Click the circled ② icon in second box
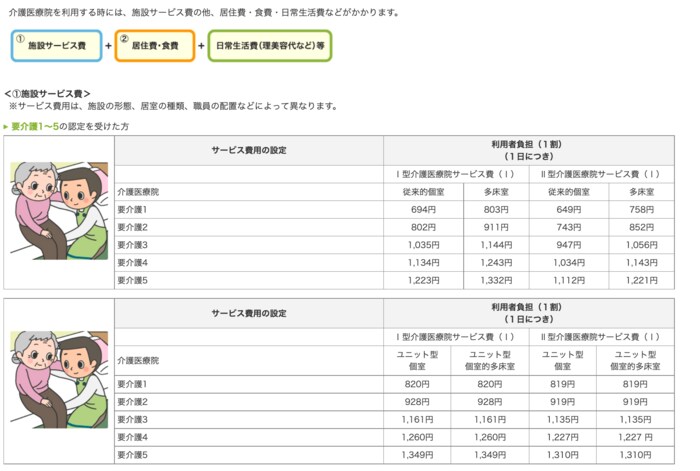700x471 pixels. point(123,38)
